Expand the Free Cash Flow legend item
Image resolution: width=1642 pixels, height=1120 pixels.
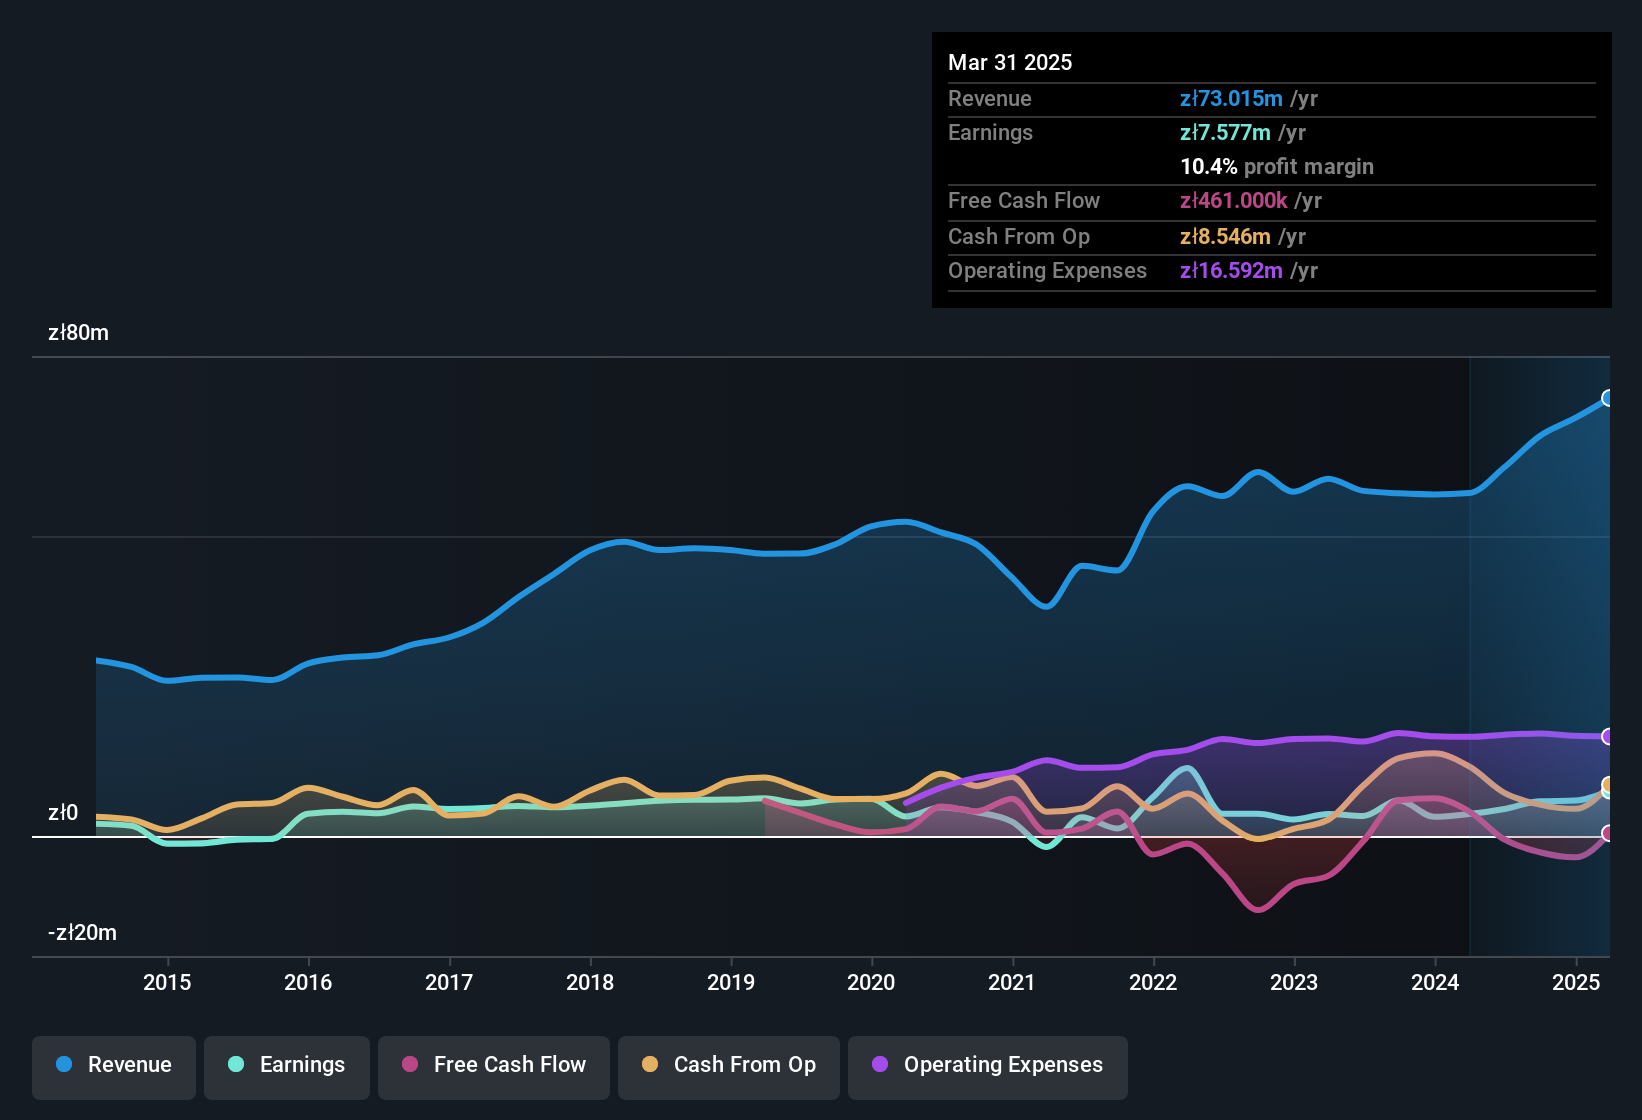coord(493,1065)
